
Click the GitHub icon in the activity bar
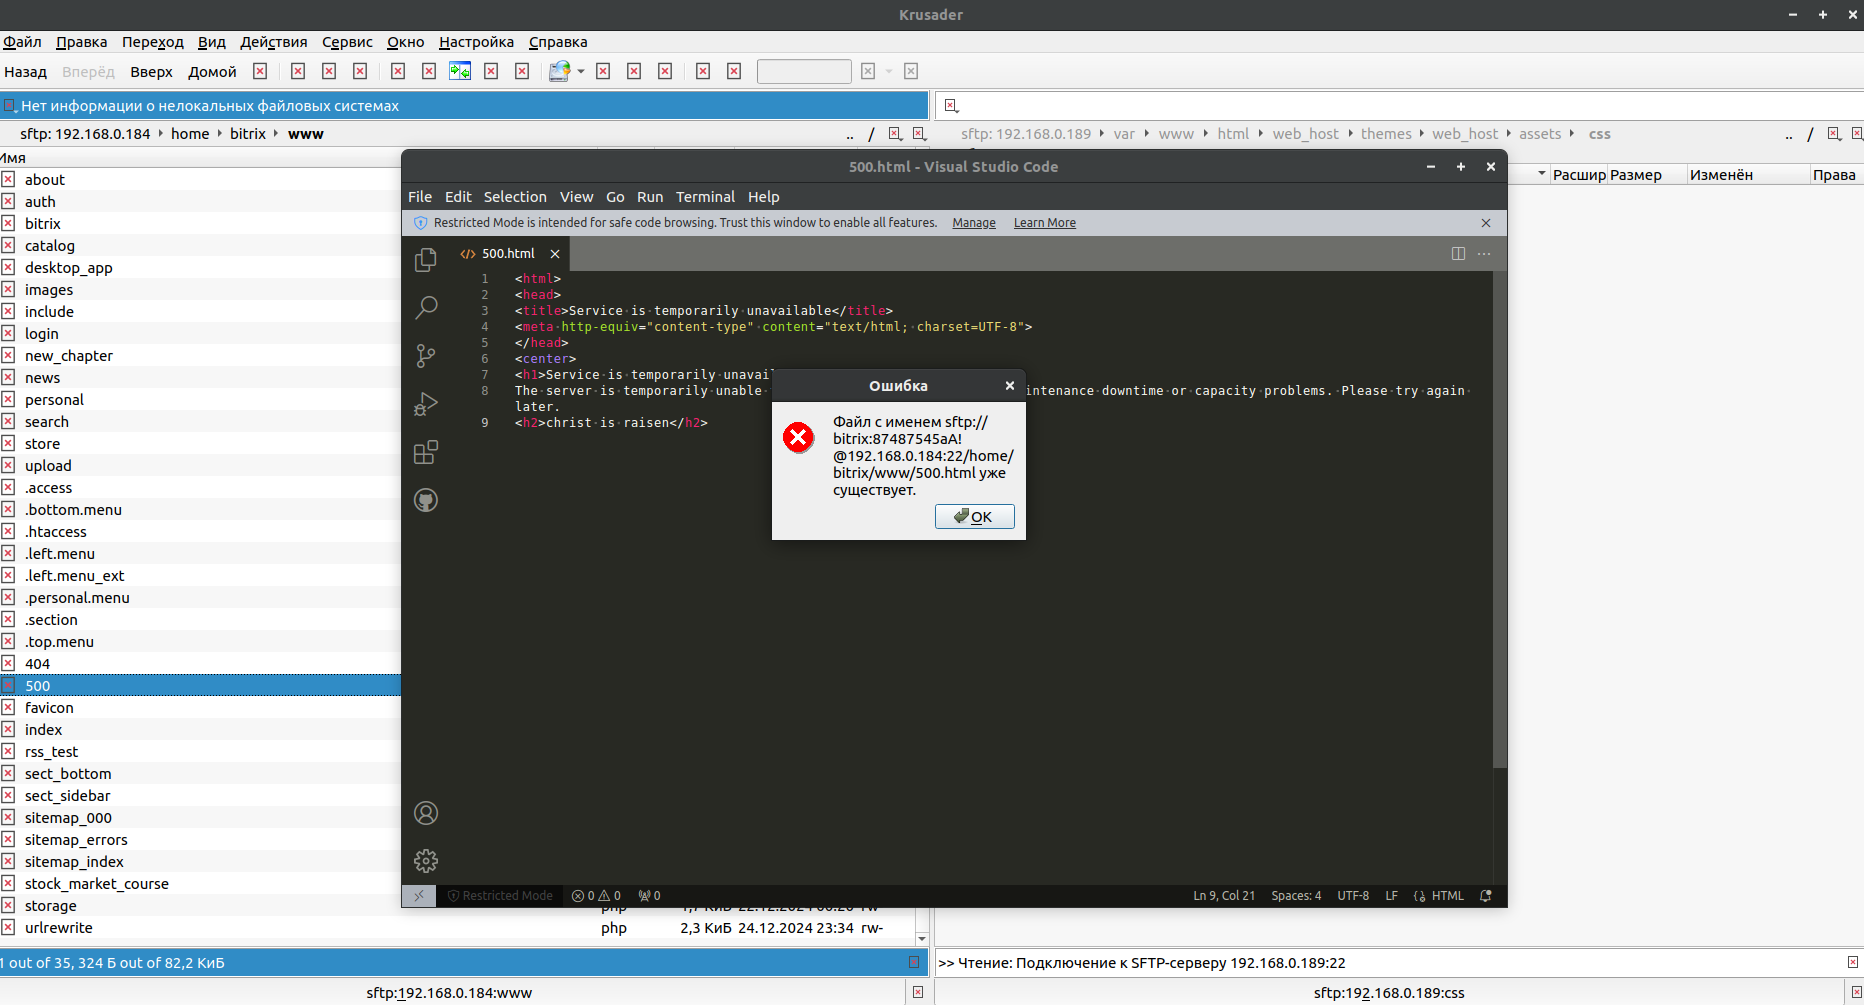(x=426, y=500)
